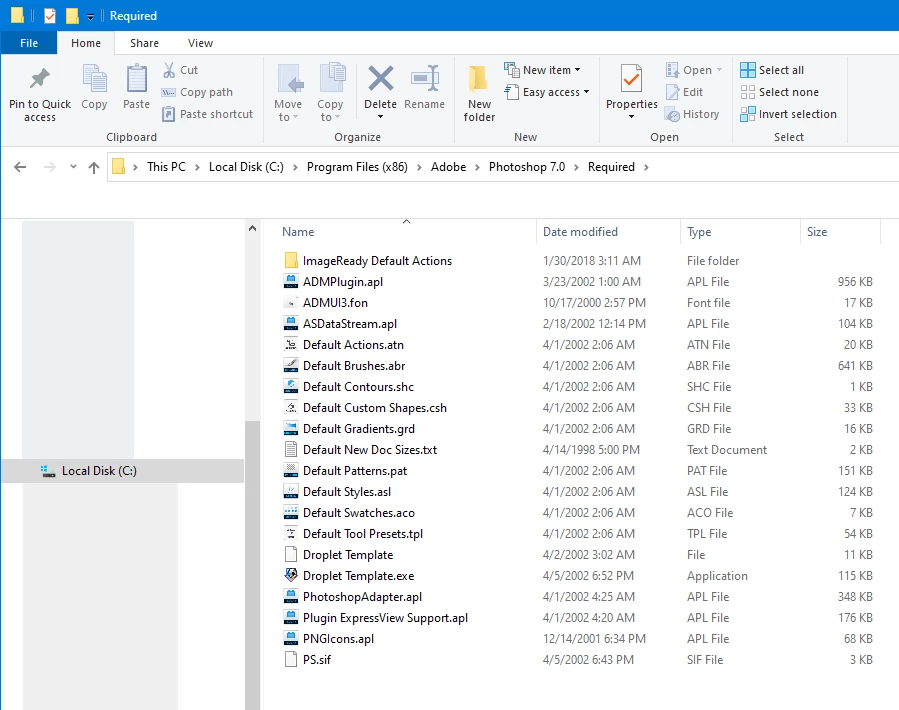Click the Droplet Template.exe application icon
899x710 pixels.
pos(291,575)
